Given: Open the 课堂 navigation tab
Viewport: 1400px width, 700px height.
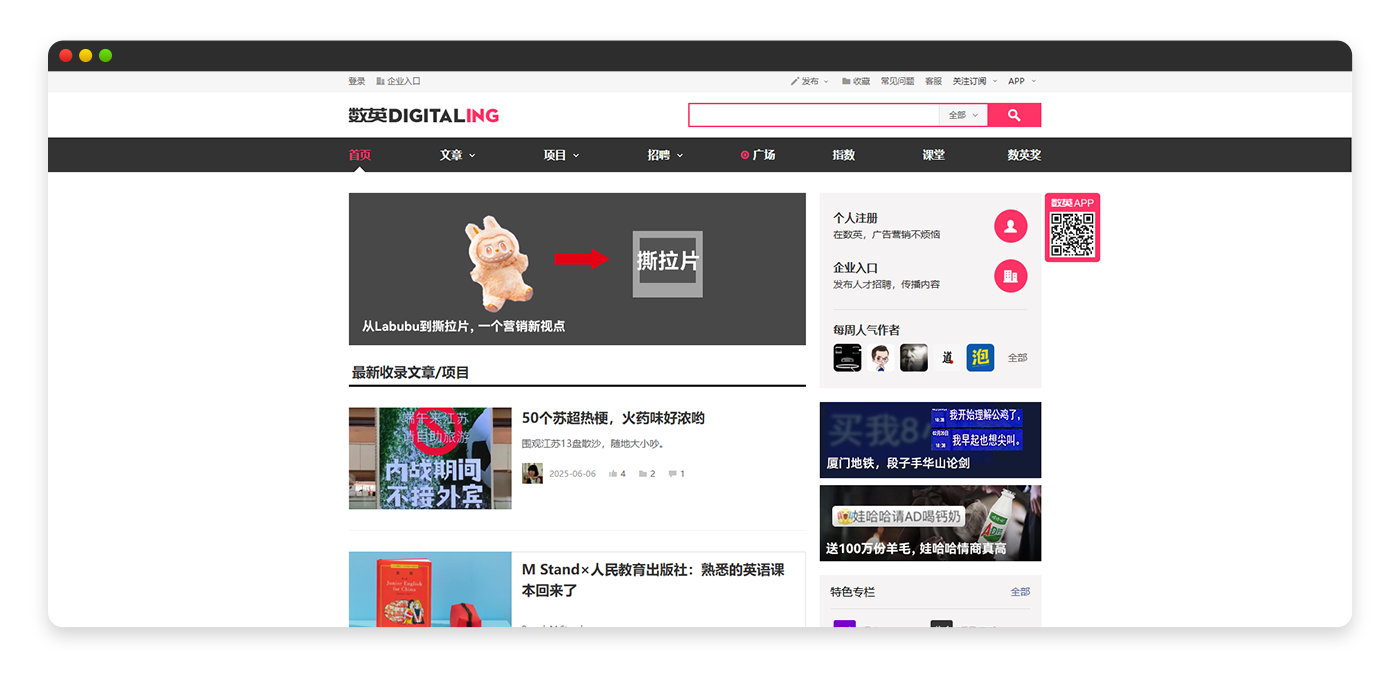Looking at the screenshot, I should point(933,155).
